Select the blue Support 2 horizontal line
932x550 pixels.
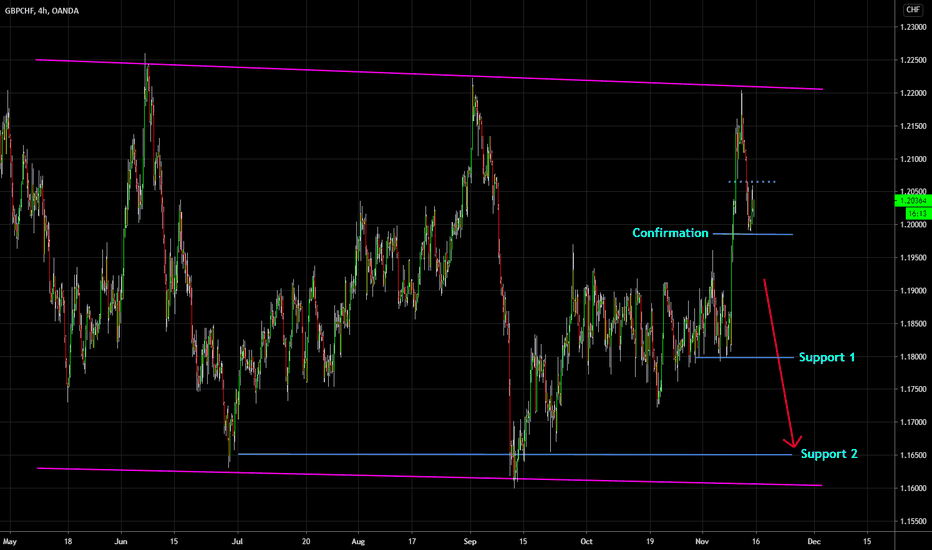pyautogui.click(x=515, y=454)
